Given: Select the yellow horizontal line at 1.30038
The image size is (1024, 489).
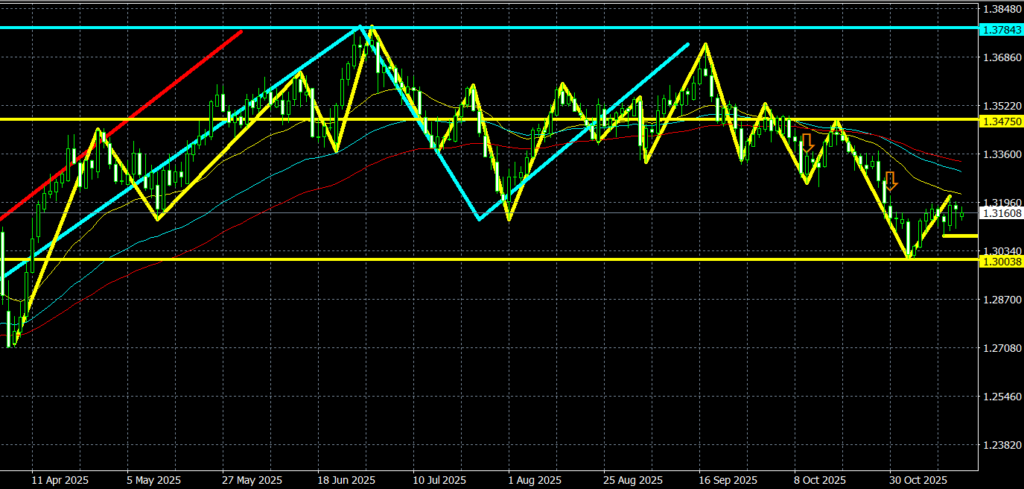Looking at the screenshot, I should tap(500, 260).
